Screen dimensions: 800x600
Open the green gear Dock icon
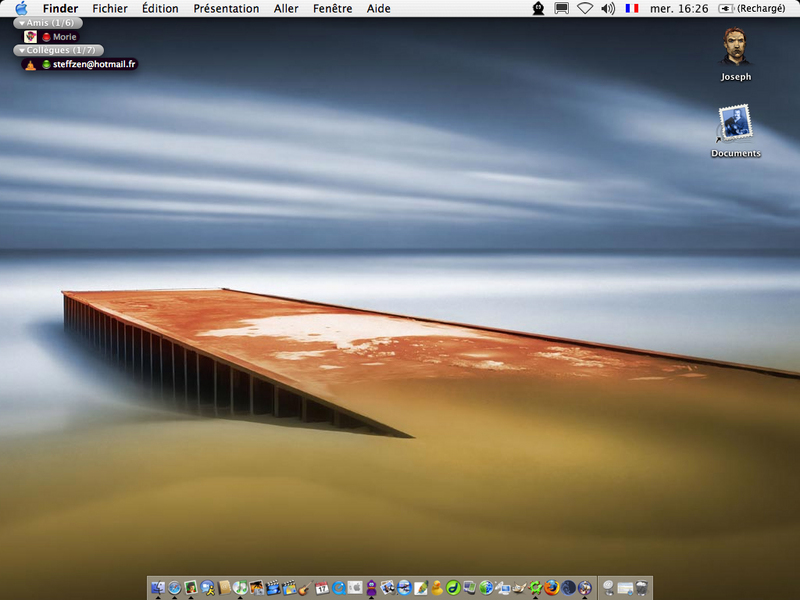click(x=535, y=588)
